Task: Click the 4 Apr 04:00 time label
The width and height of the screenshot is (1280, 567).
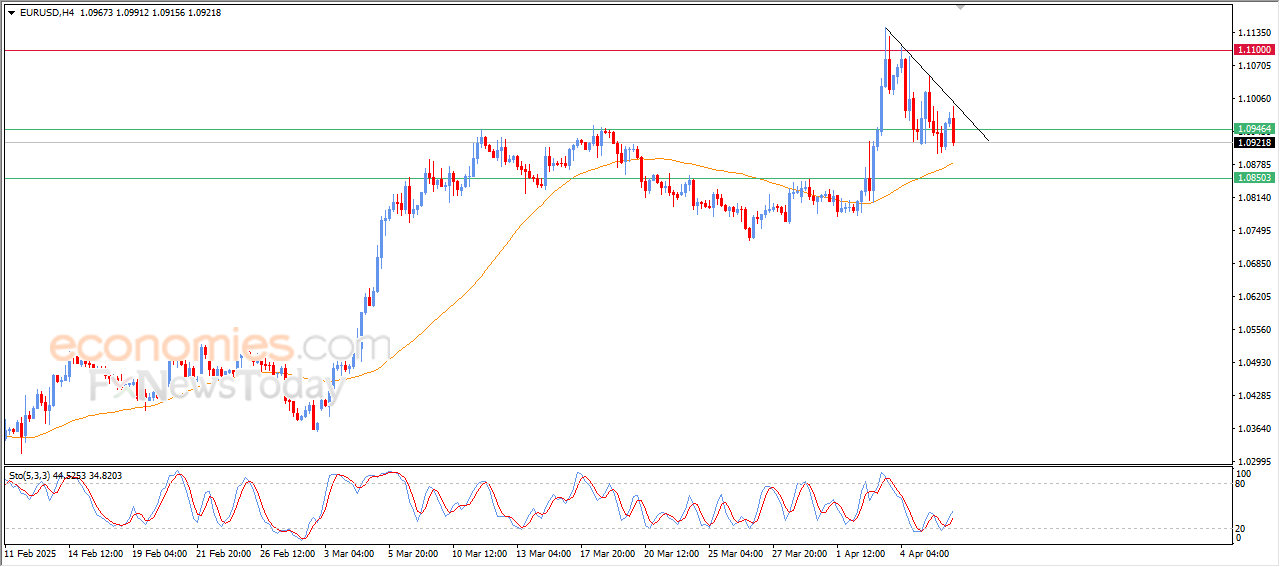Action: [927, 552]
